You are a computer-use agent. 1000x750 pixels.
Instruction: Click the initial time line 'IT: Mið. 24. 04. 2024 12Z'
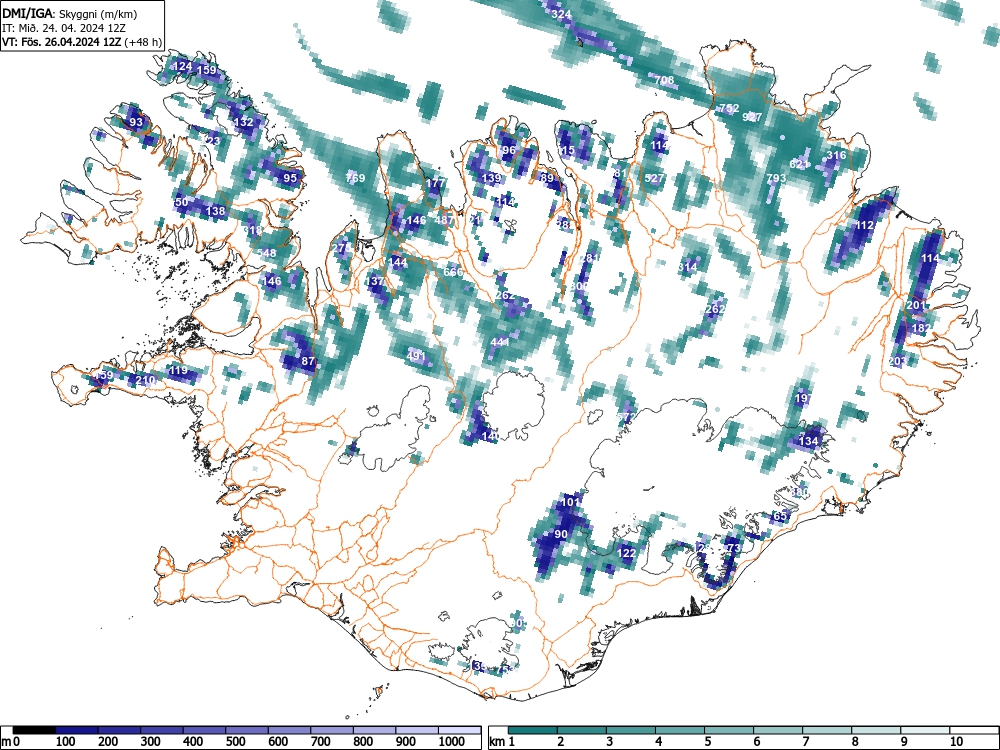point(64,28)
